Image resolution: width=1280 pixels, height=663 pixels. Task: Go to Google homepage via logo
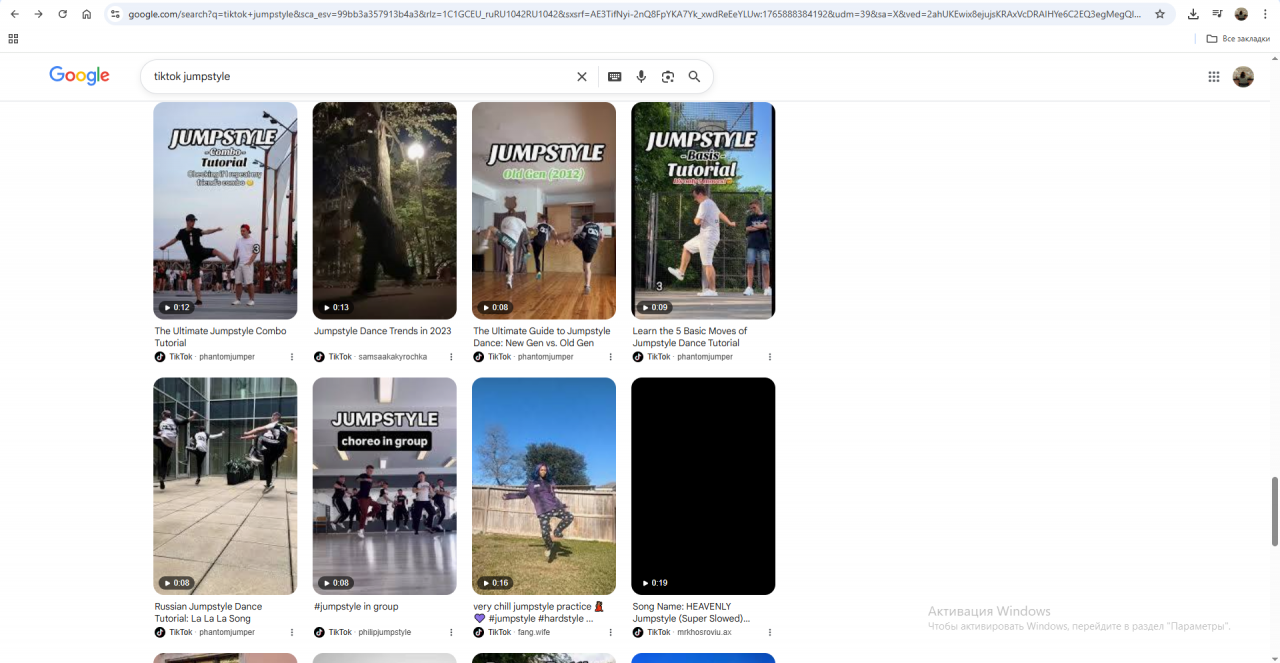(79, 76)
